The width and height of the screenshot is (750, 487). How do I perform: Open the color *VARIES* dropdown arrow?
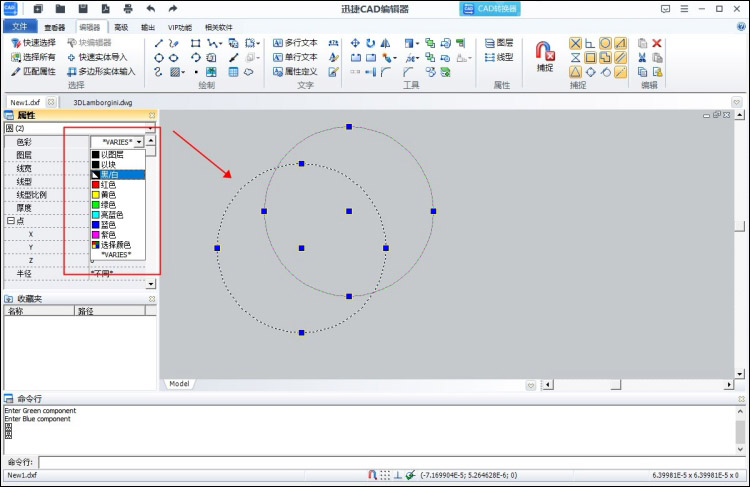pos(139,142)
